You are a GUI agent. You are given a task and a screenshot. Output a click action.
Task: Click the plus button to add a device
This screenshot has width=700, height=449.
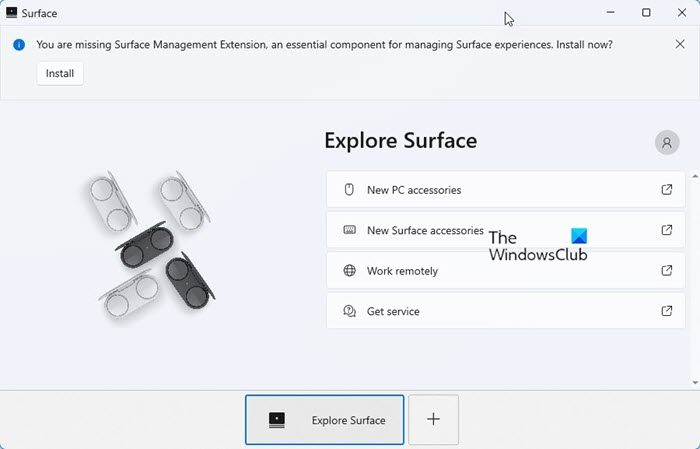433,420
